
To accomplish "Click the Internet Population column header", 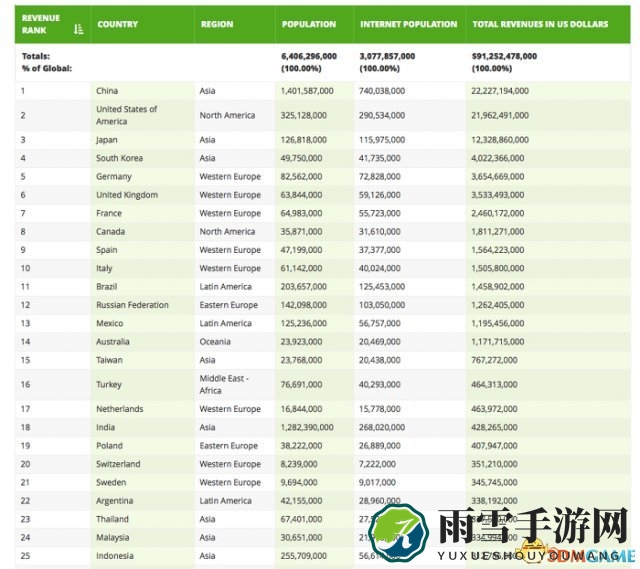I will [409, 24].
